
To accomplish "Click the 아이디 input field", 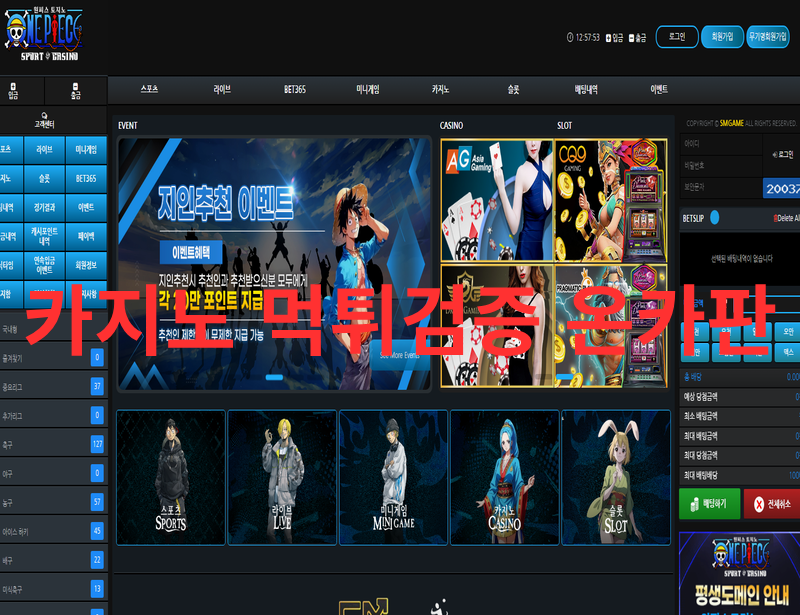I will [721, 144].
